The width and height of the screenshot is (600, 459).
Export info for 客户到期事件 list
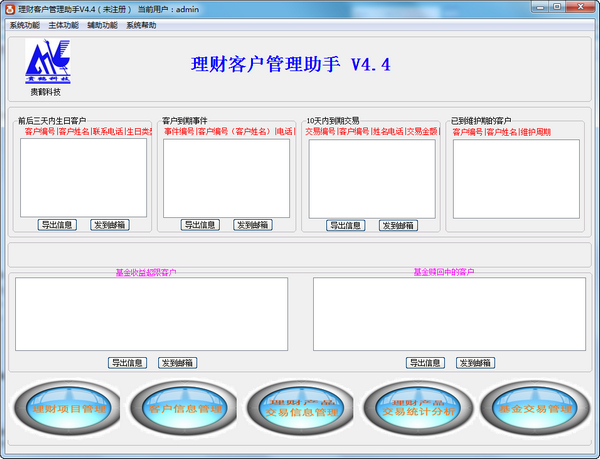(x=200, y=225)
